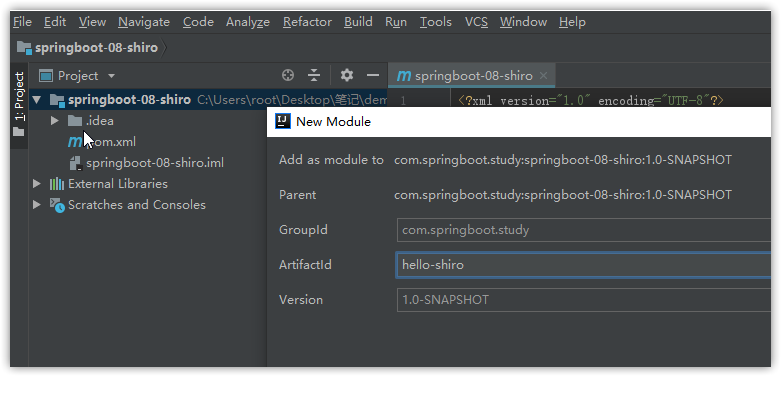
Task: Open the Project view dropdown
Action: pos(111,76)
